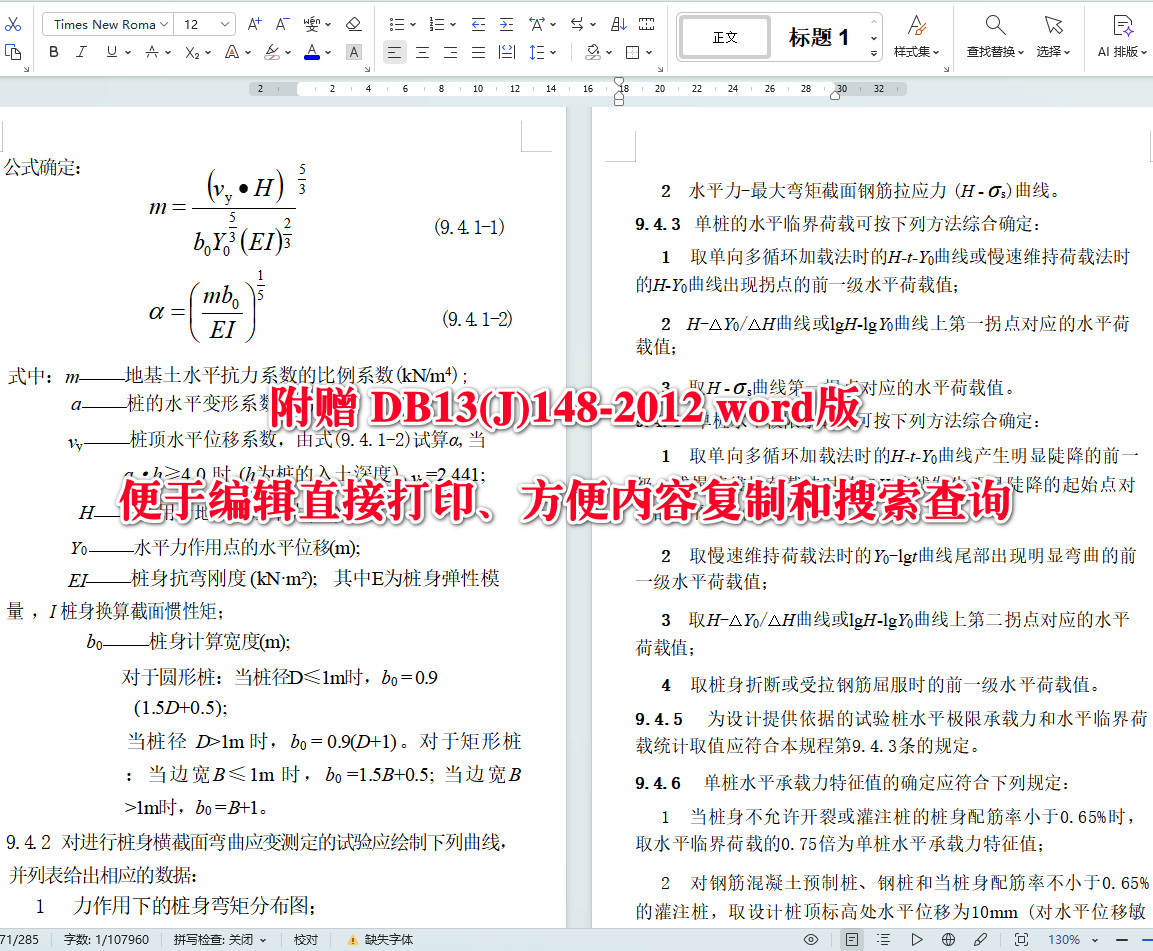Apply the blue font color A

click(312, 52)
